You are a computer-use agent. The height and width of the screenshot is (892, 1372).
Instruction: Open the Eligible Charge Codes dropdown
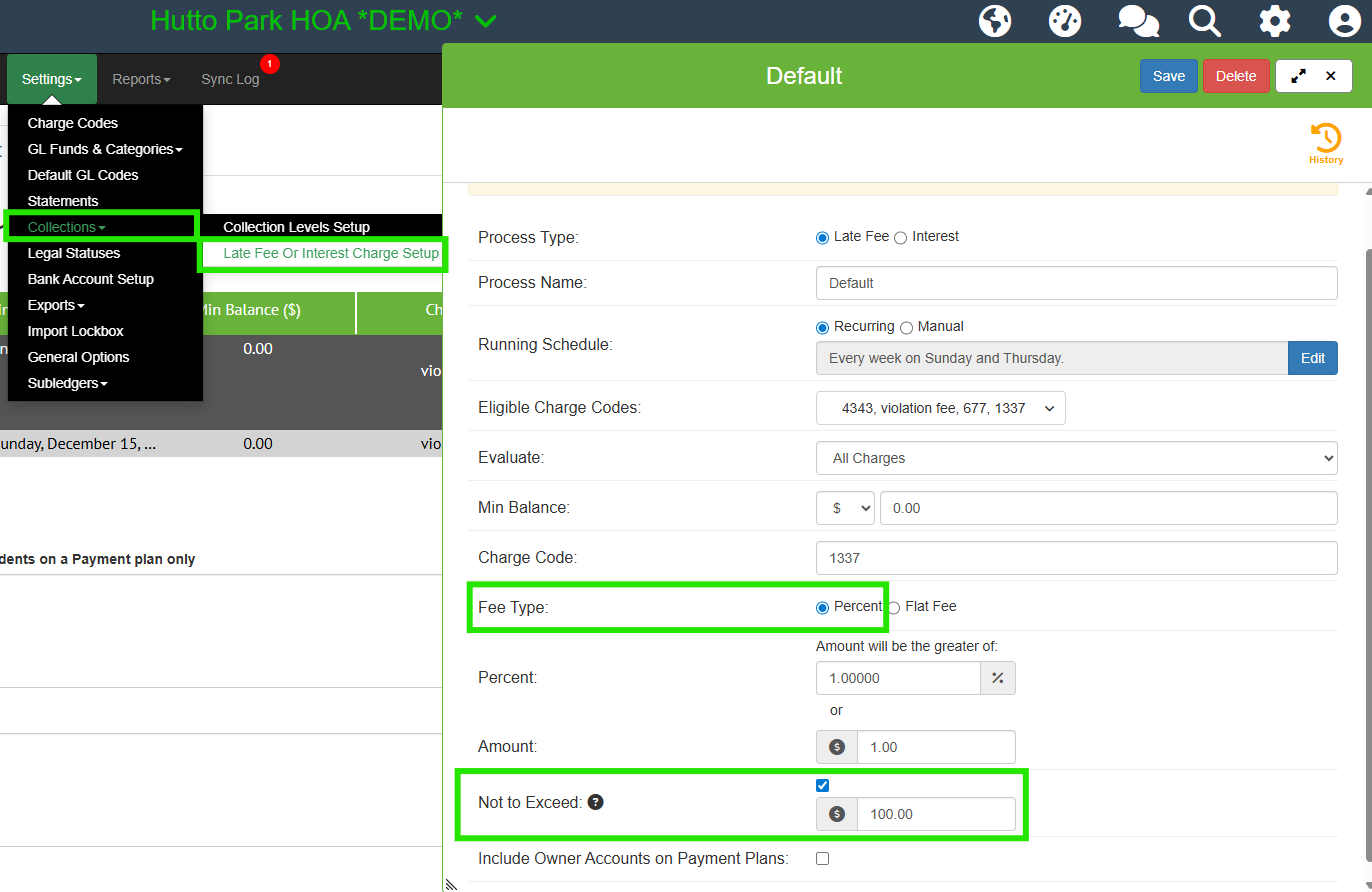pyautogui.click(x=940, y=408)
